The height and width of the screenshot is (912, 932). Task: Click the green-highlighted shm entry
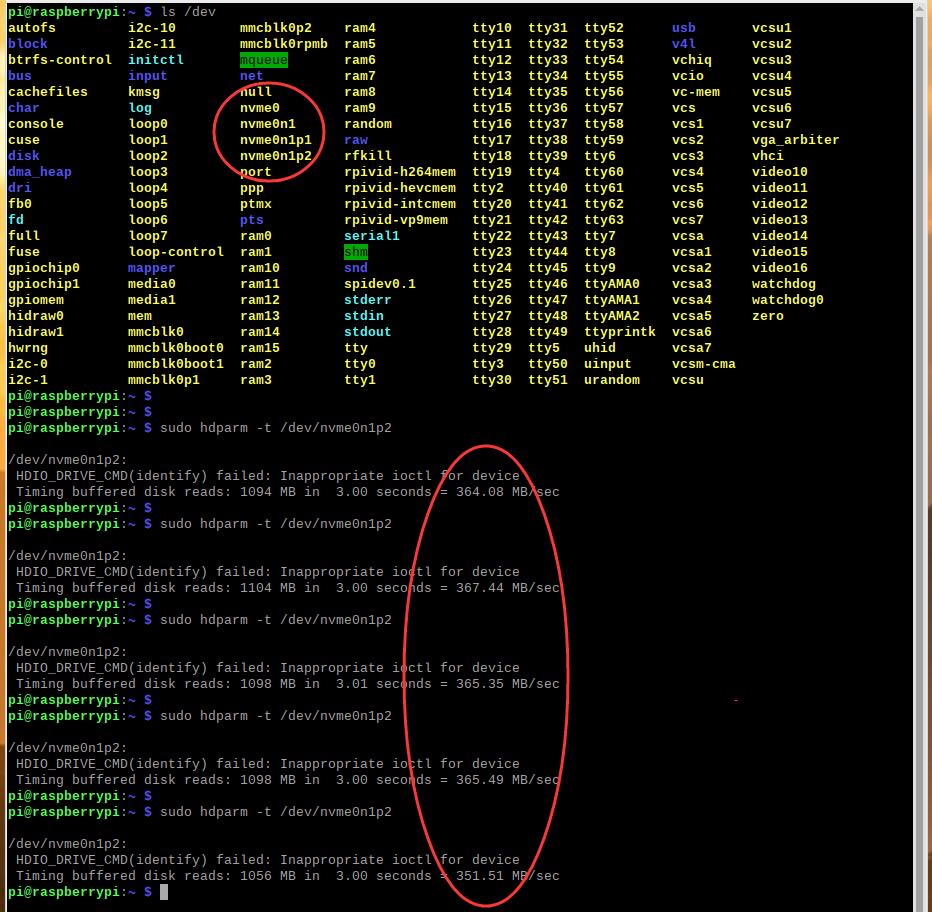[356, 252]
